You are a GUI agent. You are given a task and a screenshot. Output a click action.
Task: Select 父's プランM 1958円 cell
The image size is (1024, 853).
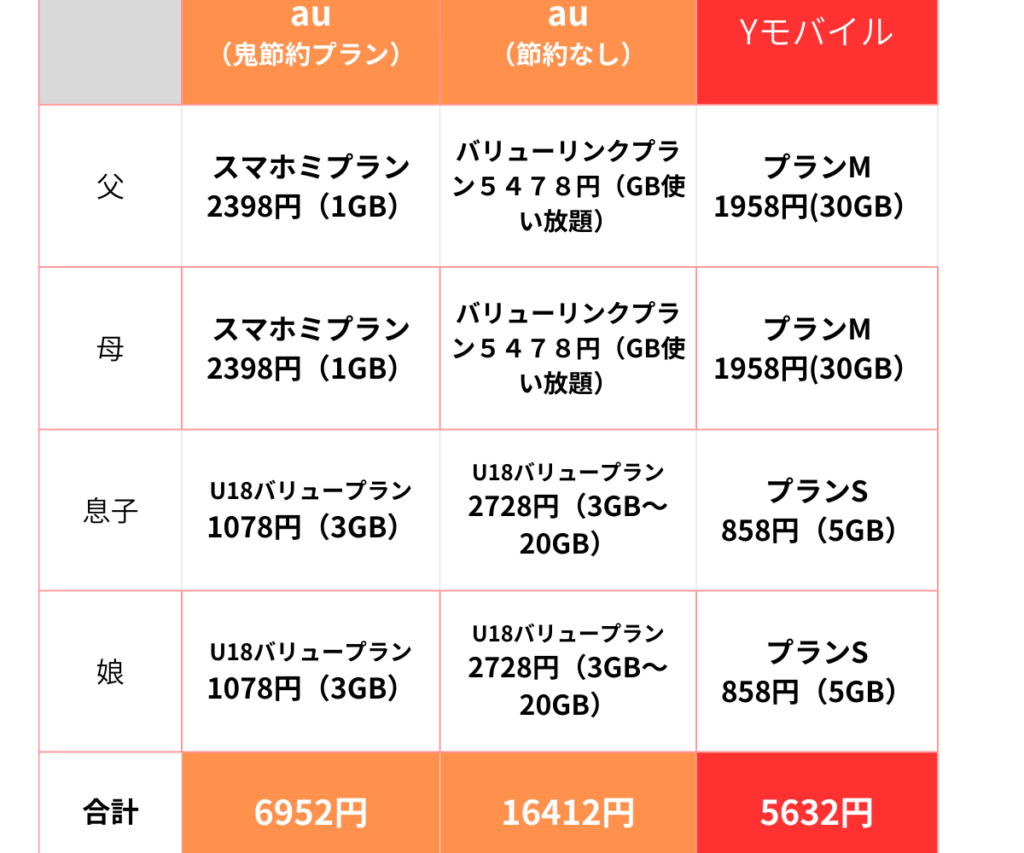817,186
